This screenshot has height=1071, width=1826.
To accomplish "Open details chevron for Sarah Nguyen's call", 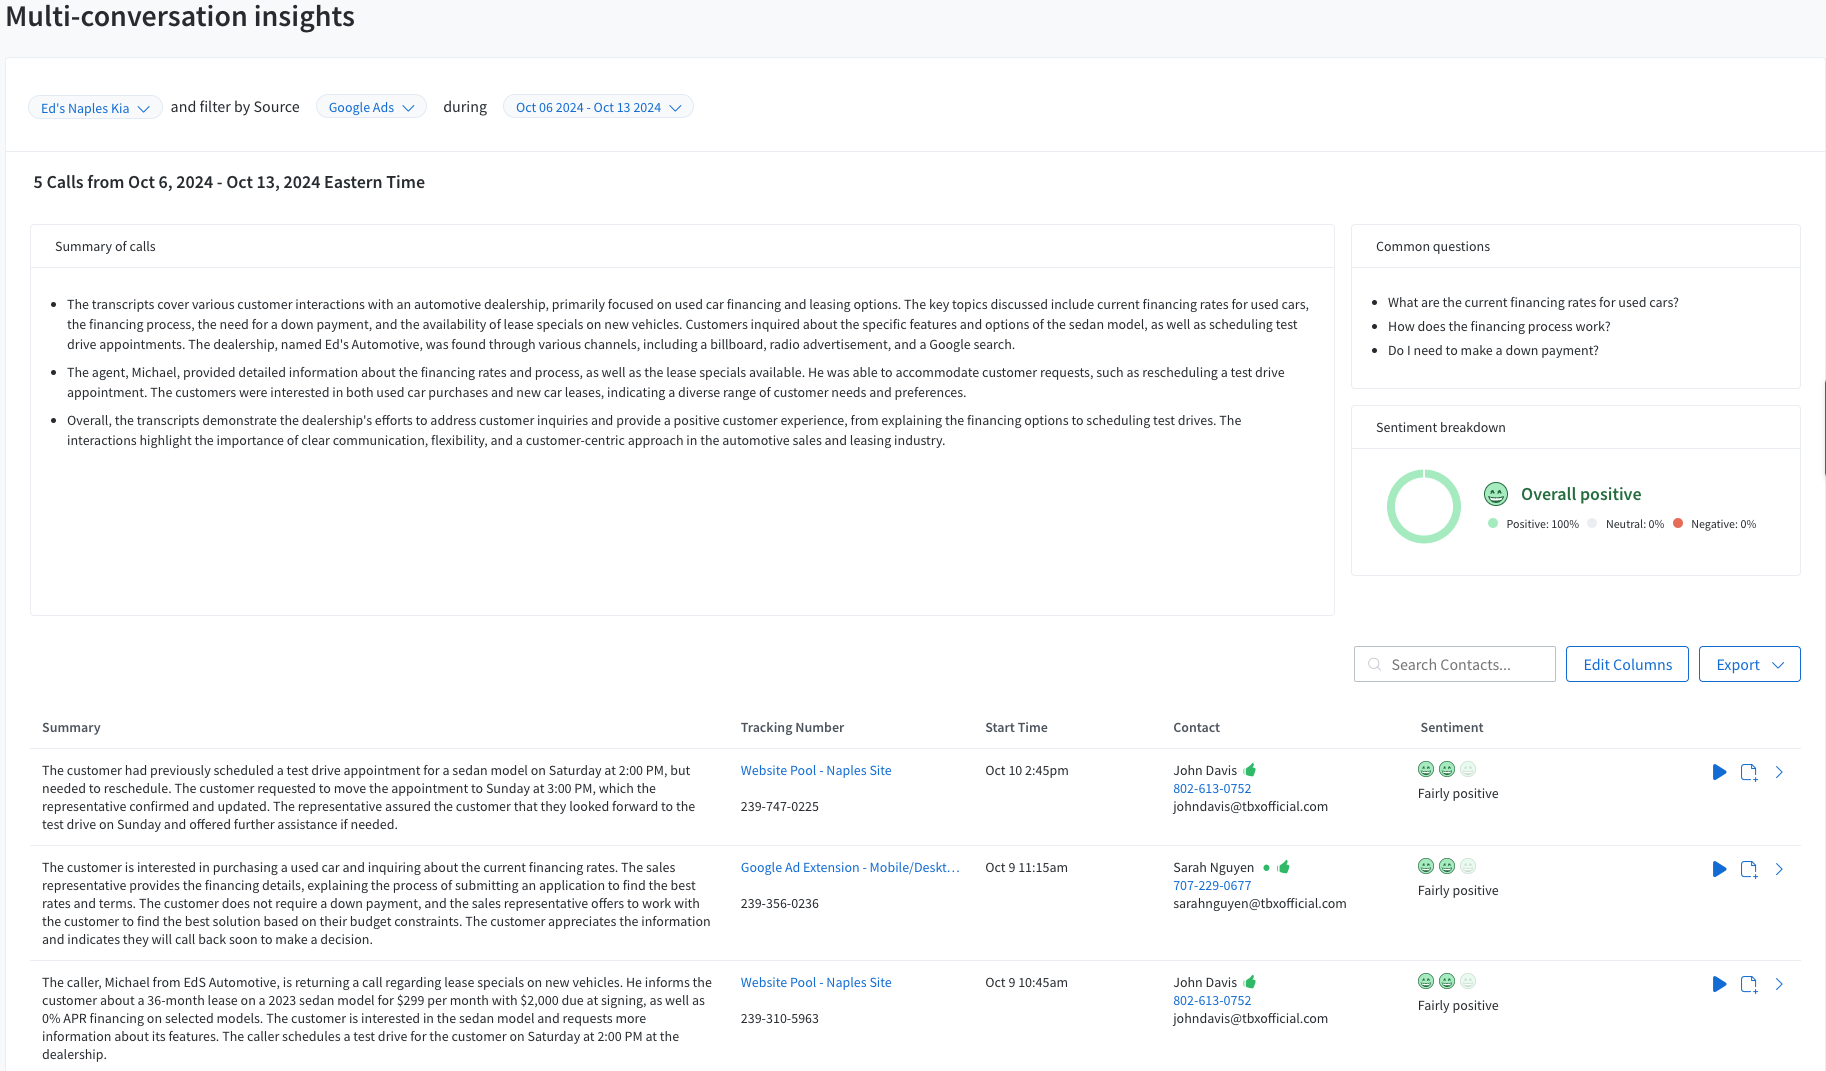I will [x=1779, y=869].
